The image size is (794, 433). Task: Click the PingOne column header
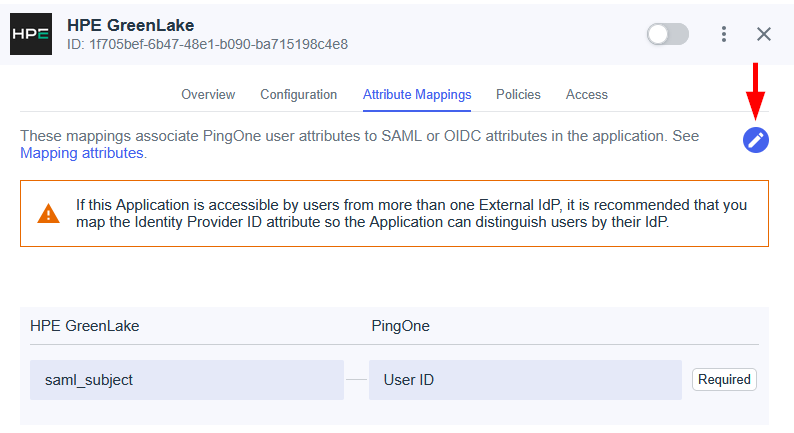pos(401,326)
